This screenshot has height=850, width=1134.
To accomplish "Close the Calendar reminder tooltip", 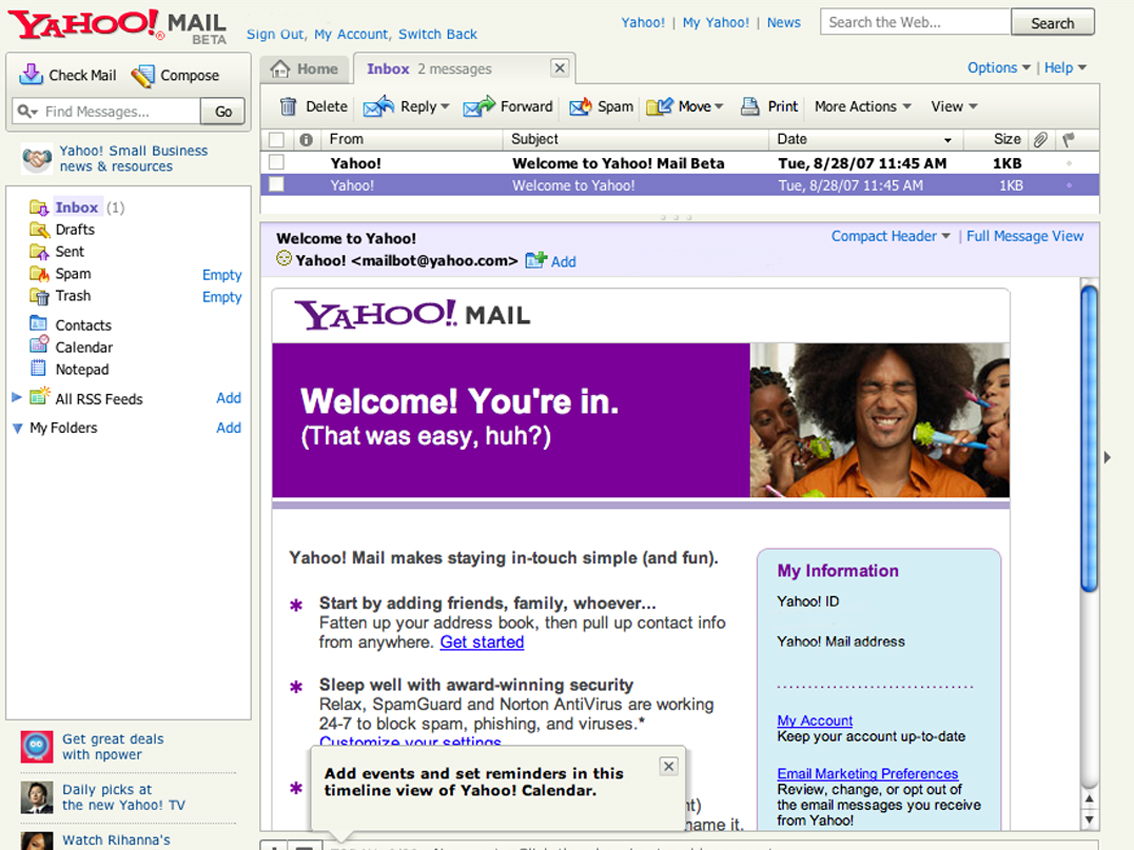I will (669, 766).
